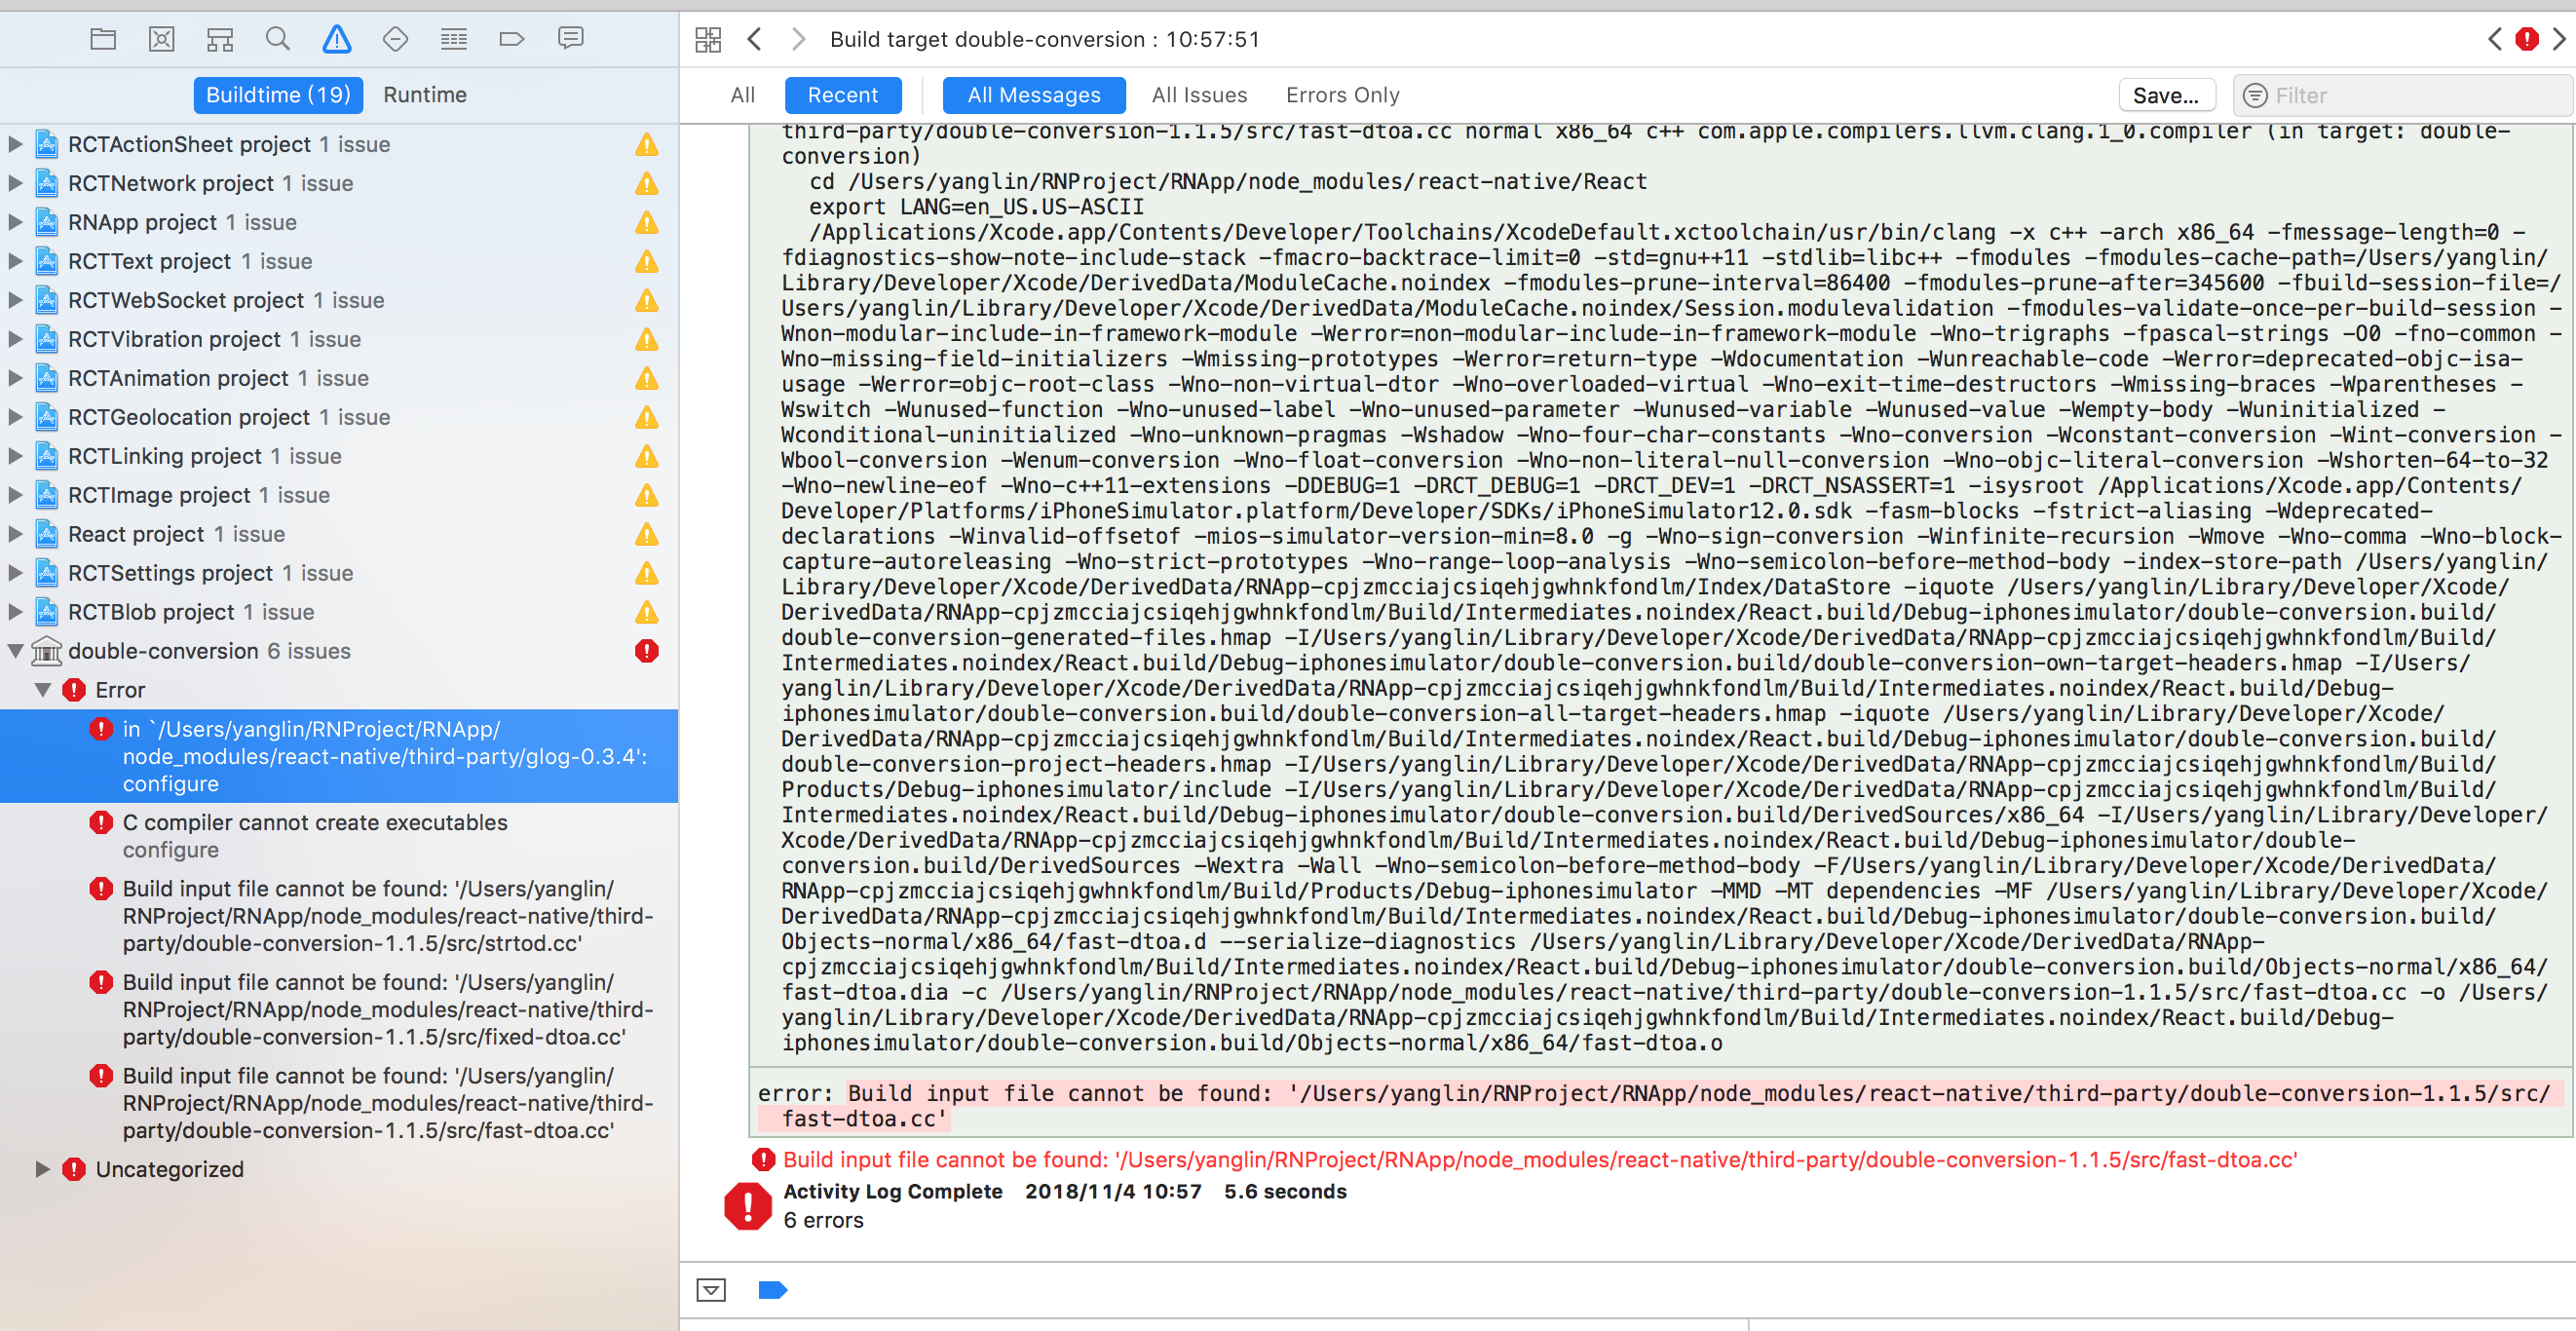Open the Test navigator diamond icon
Image resolution: width=2576 pixels, height=1331 pixels.
[x=395, y=40]
